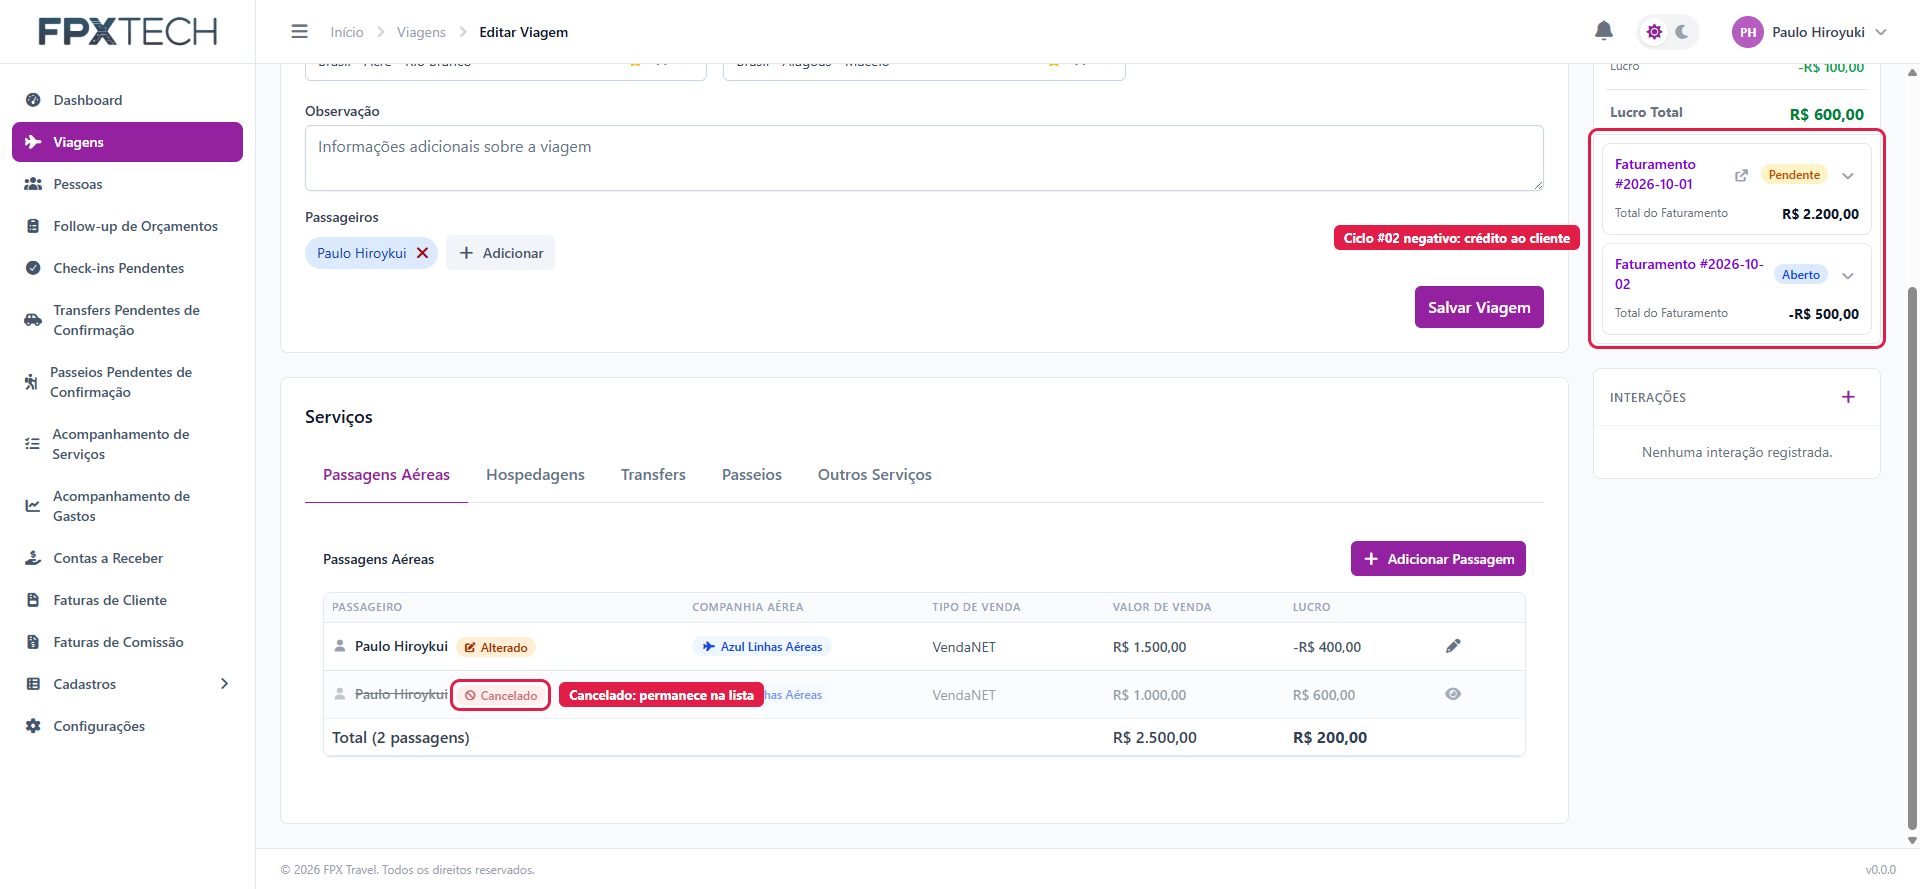Switch to the Transfers tab
The width and height of the screenshot is (1920, 889).
pos(653,475)
